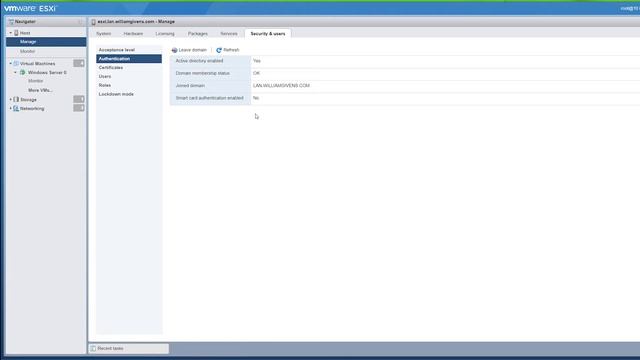Click the Refresh arrow icon
This screenshot has width=640, height=360.
pyautogui.click(x=219, y=50)
